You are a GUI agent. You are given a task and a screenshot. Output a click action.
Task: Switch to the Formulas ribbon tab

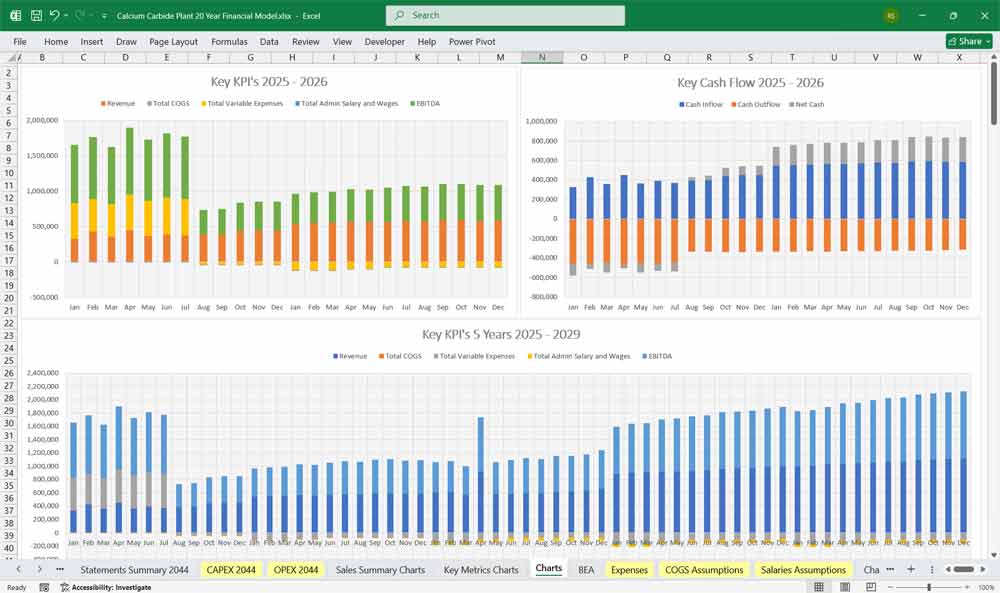point(229,42)
